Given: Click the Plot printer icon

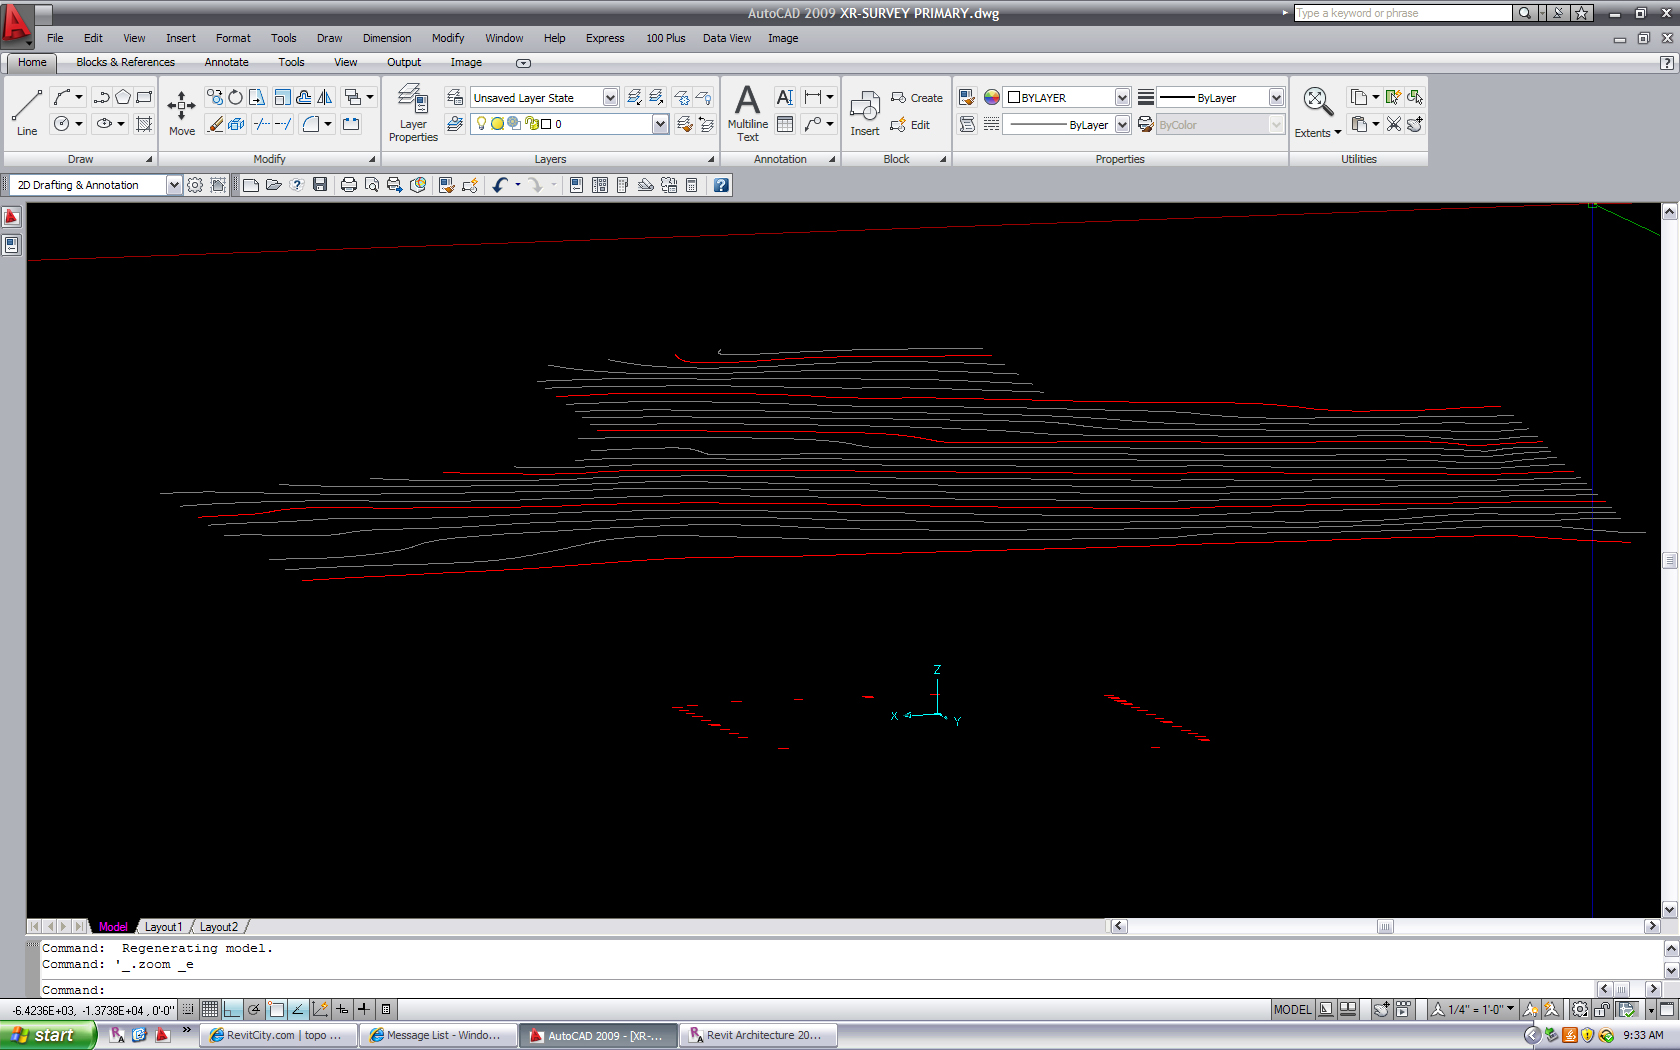Looking at the screenshot, I should click(348, 185).
